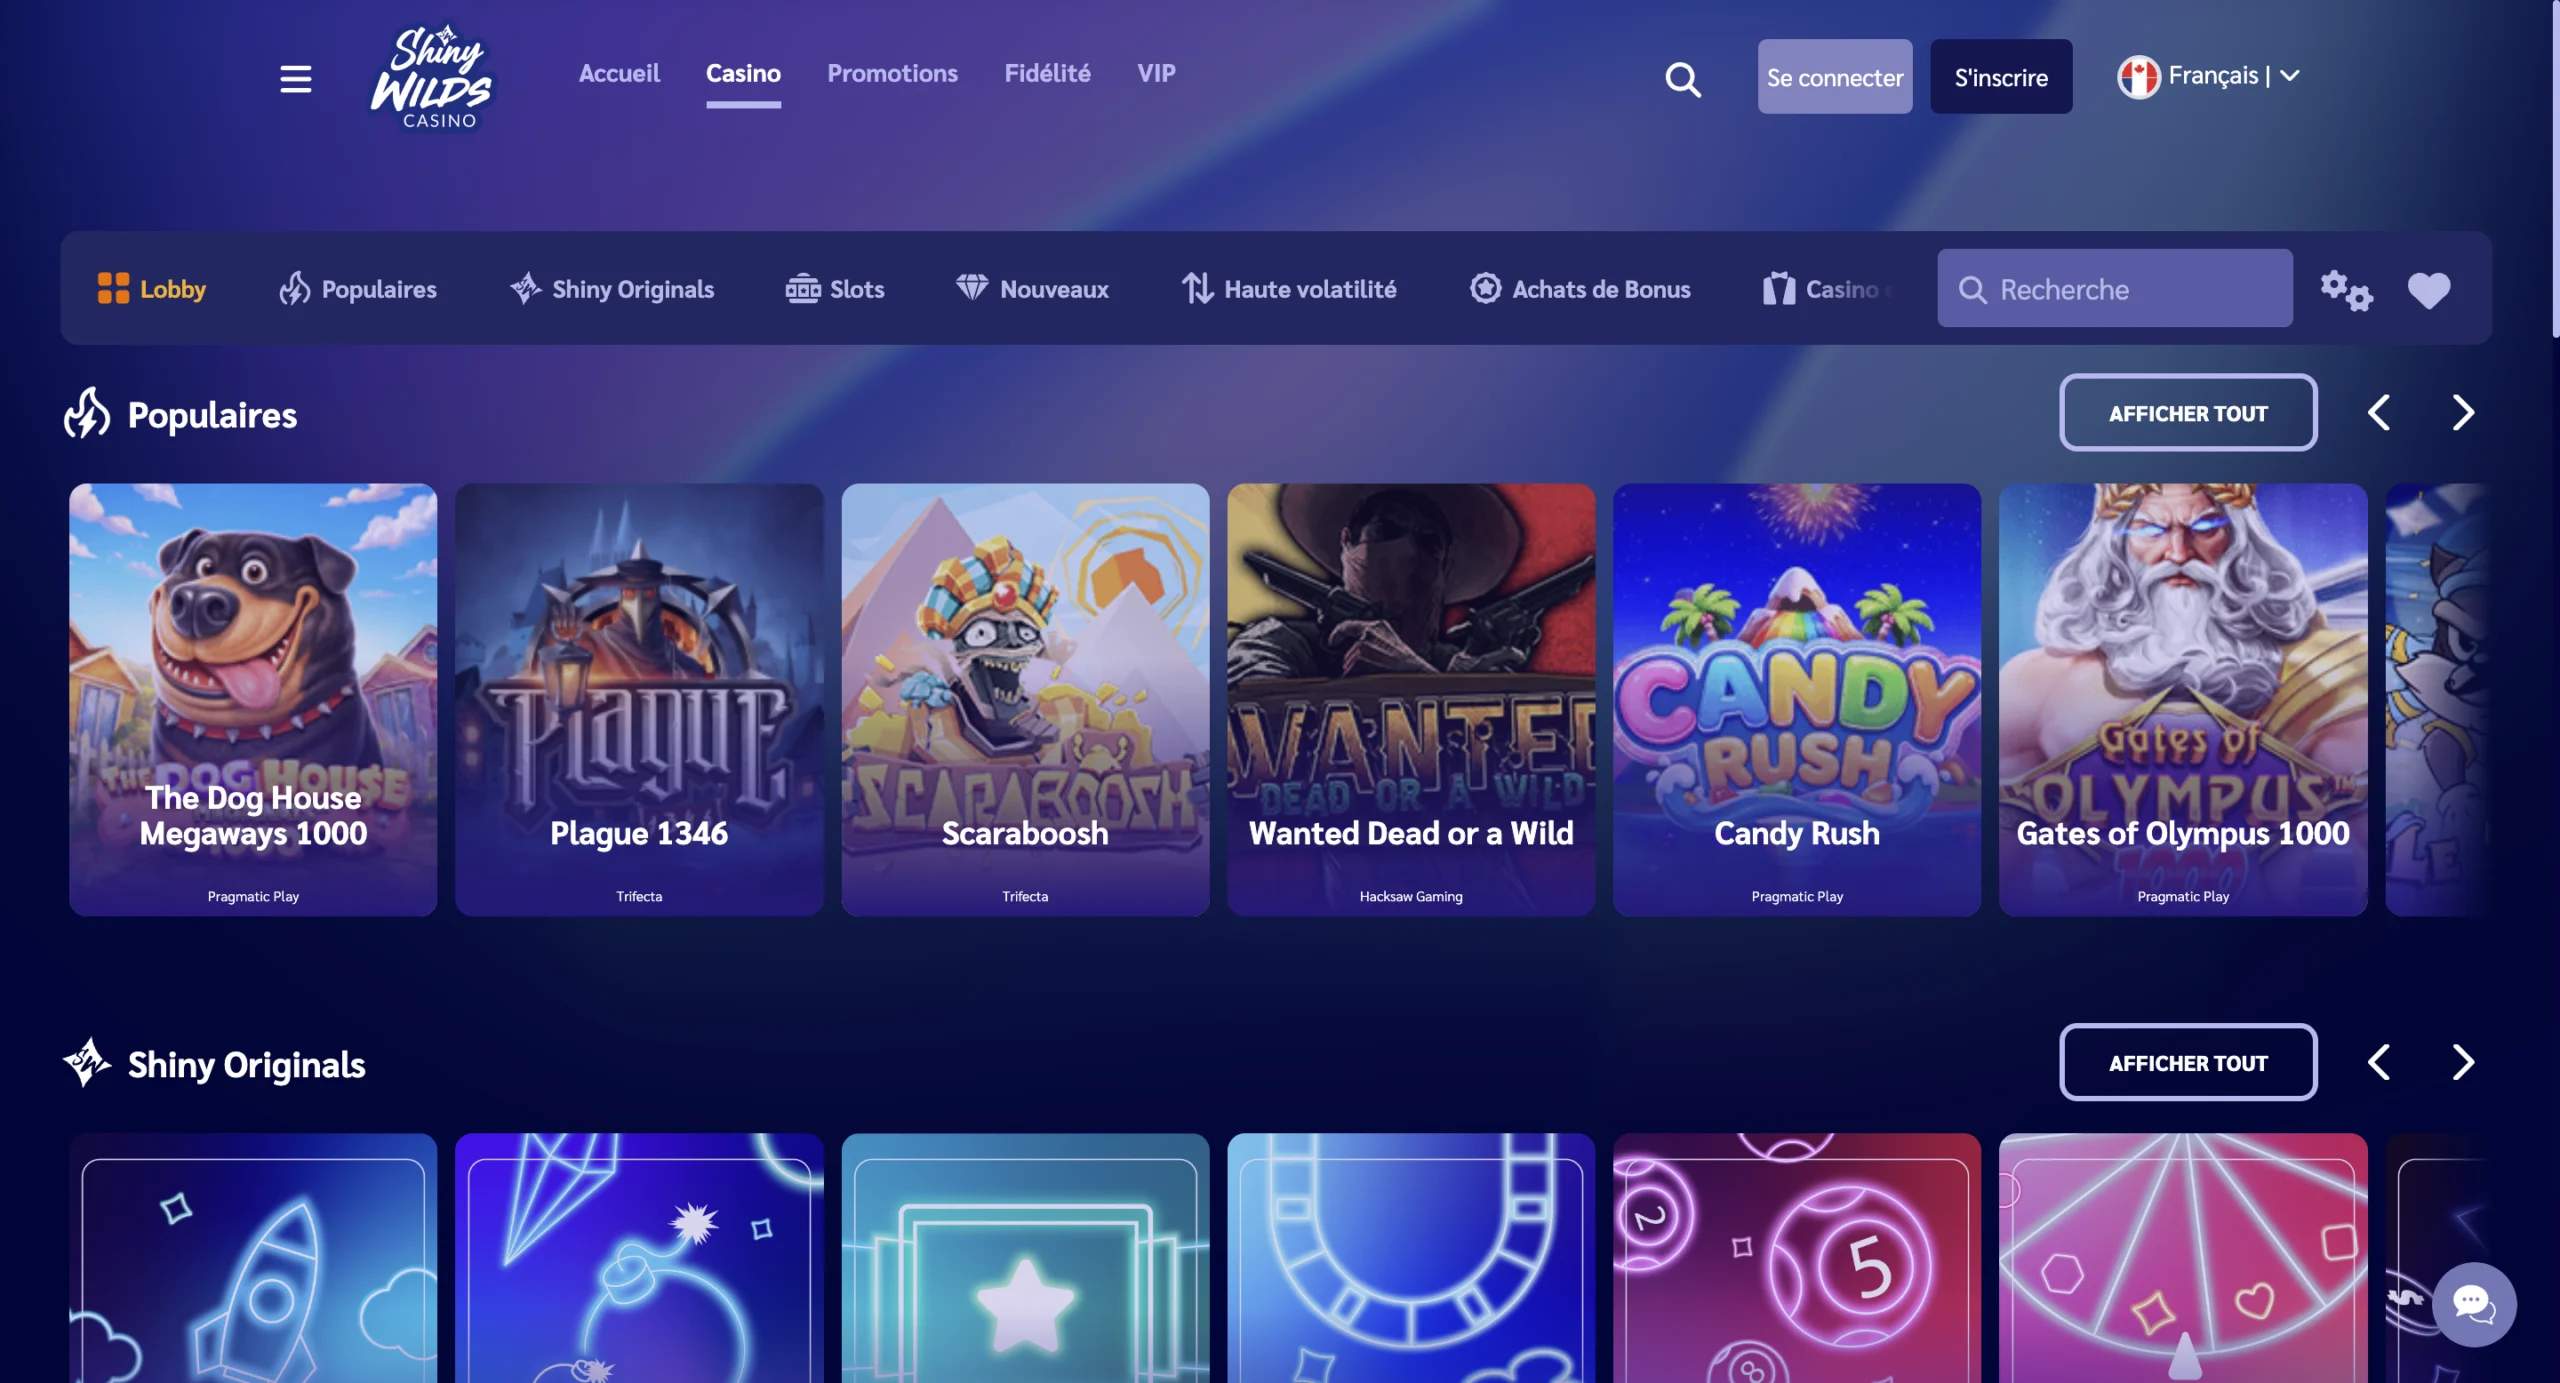The width and height of the screenshot is (2560, 1383).
Task: Open the Scaraboosh game
Action: (1025, 699)
